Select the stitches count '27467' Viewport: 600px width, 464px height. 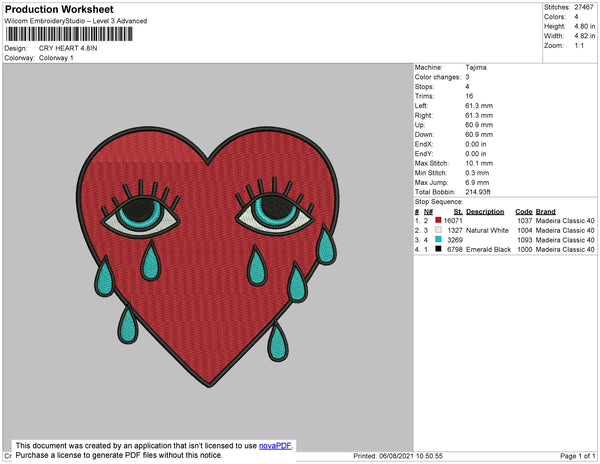pyautogui.click(x=584, y=7)
